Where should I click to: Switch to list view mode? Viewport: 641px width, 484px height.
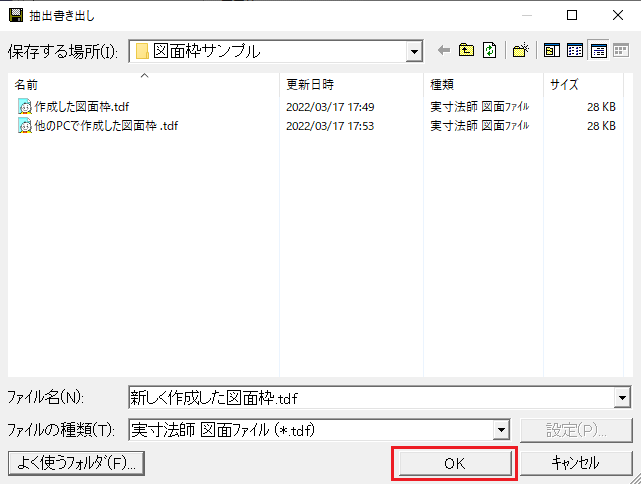(x=575, y=51)
